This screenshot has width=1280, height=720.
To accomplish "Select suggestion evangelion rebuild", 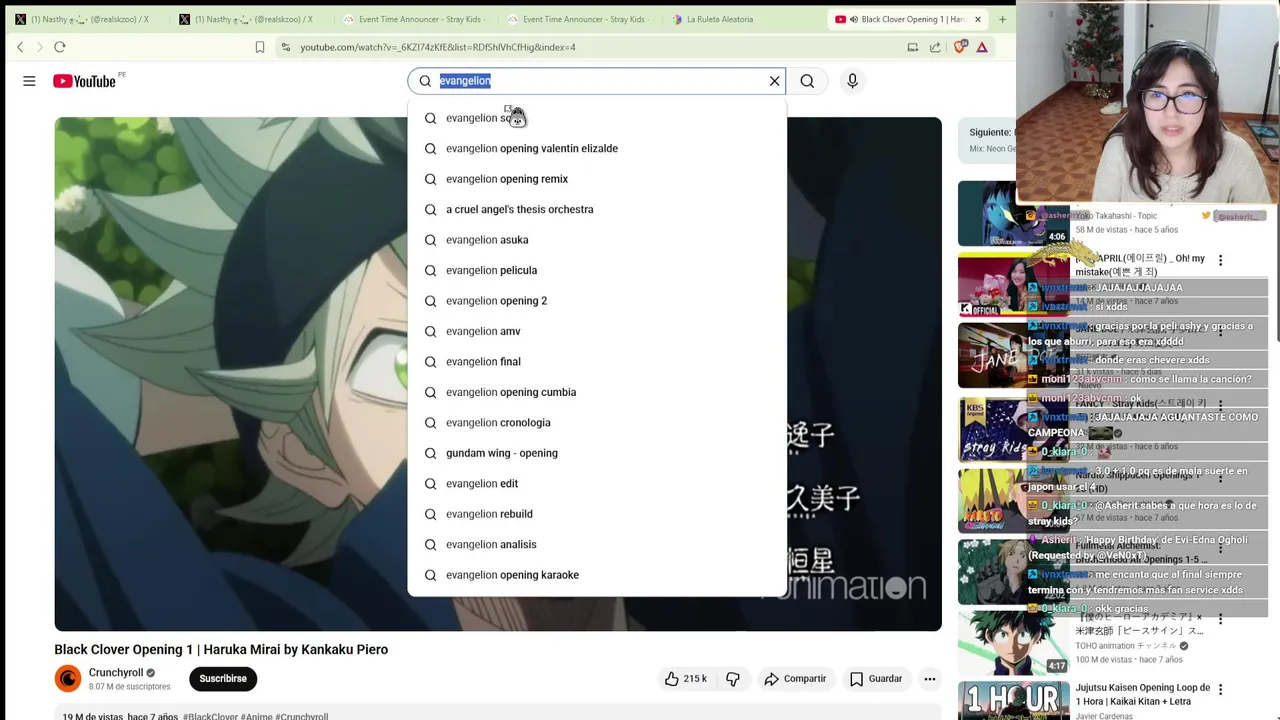I will tap(597, 515).
